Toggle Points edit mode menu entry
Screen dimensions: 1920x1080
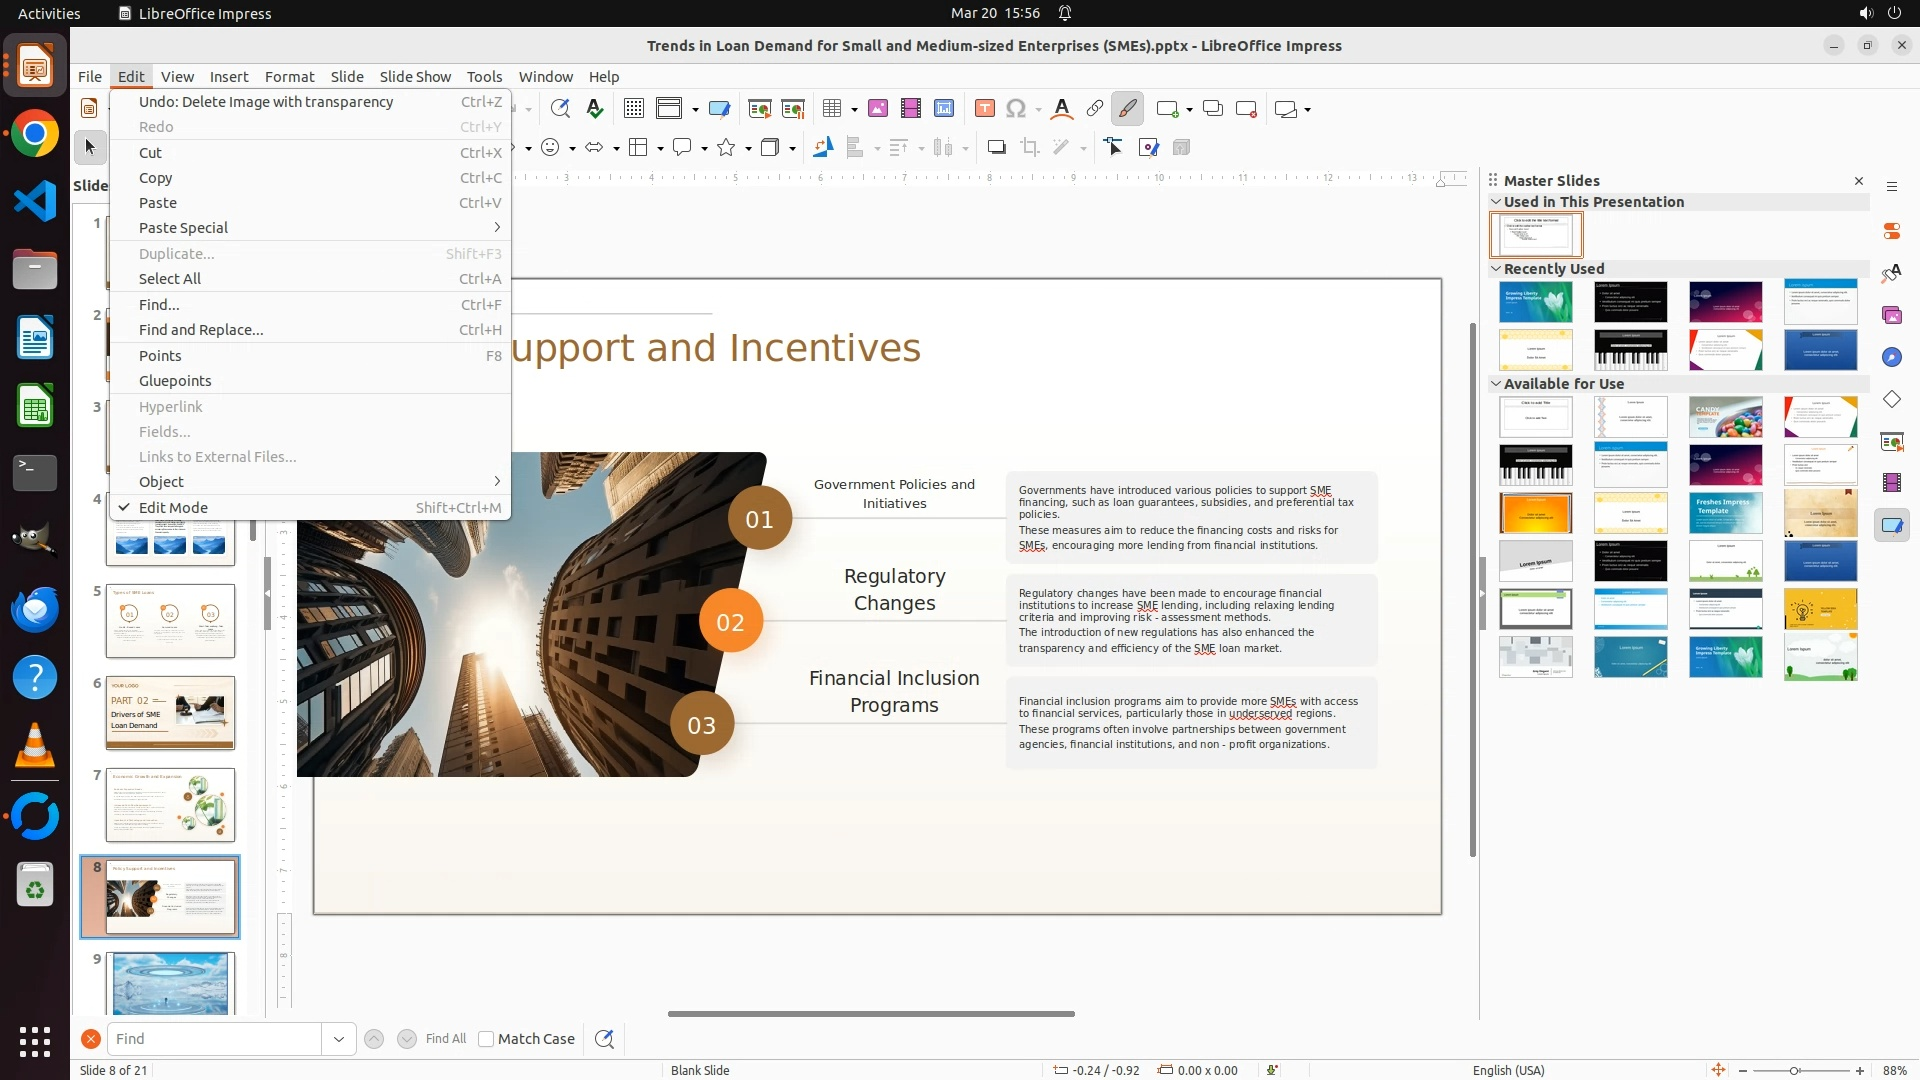[x=160, y=356]
